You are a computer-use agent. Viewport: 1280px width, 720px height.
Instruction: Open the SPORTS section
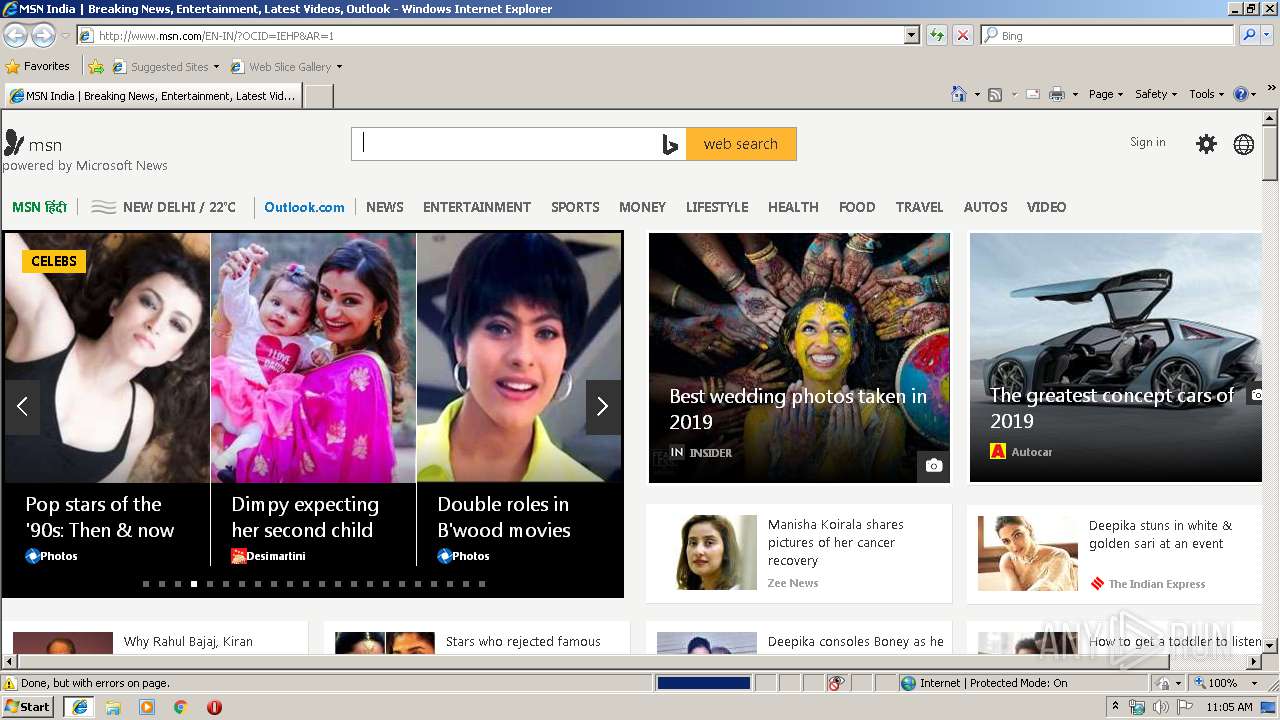575,207
